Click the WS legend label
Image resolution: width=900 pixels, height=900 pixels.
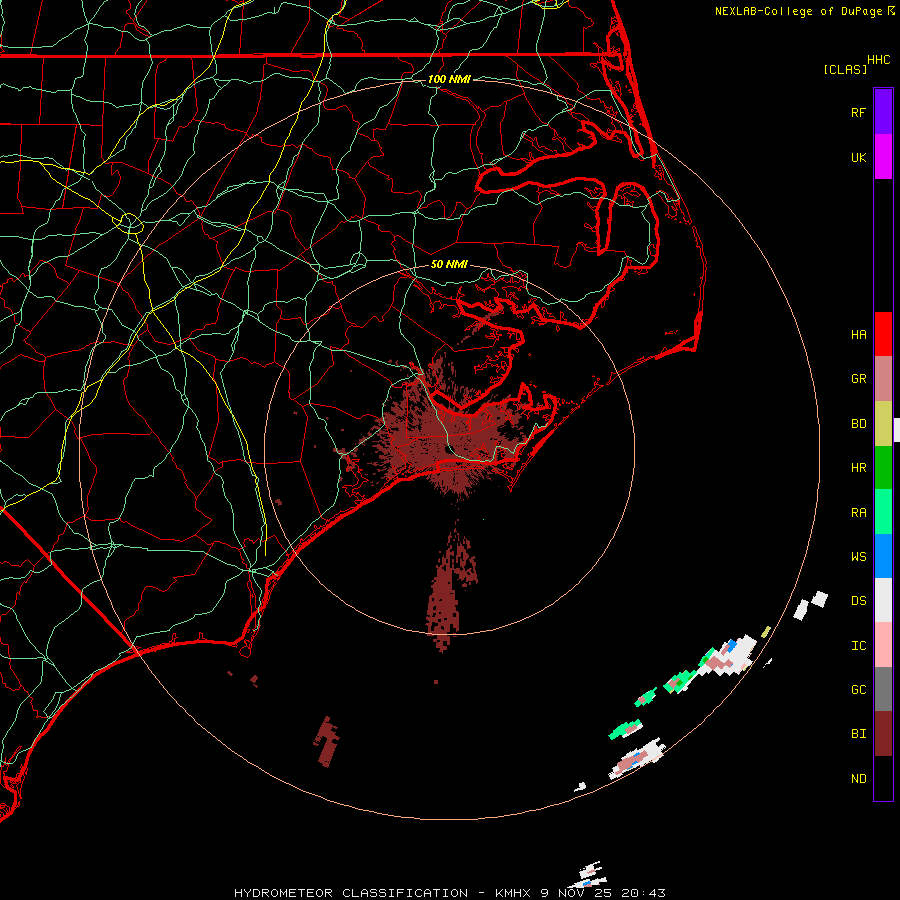[x=858, y=557]
